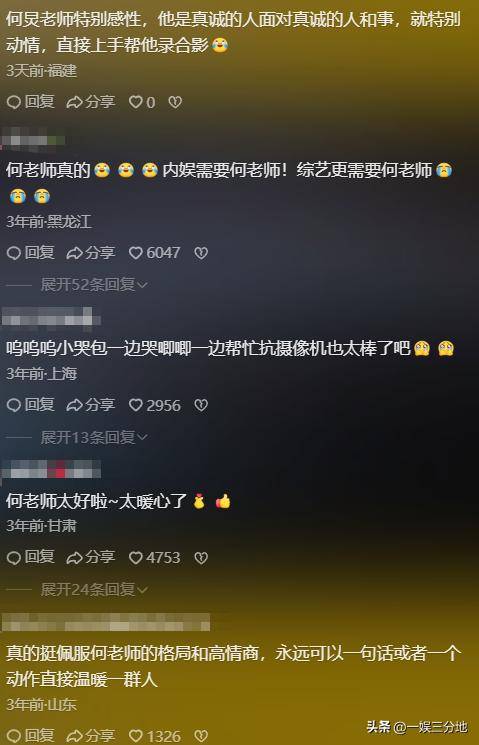Image resolution: width=479 pixels, height=745 pixels.
Task: Expand 展开52条回复 replies
Action: pos(94,284)
